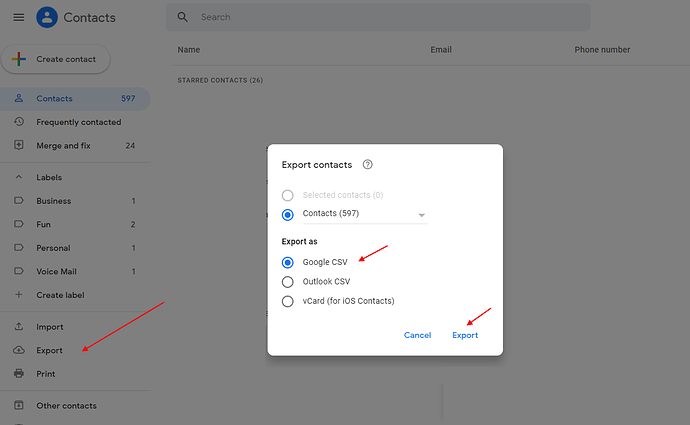This screenshot has width=690, height=425.
Task: Click Export button in the dialog
Action: (x=465, y=335)
